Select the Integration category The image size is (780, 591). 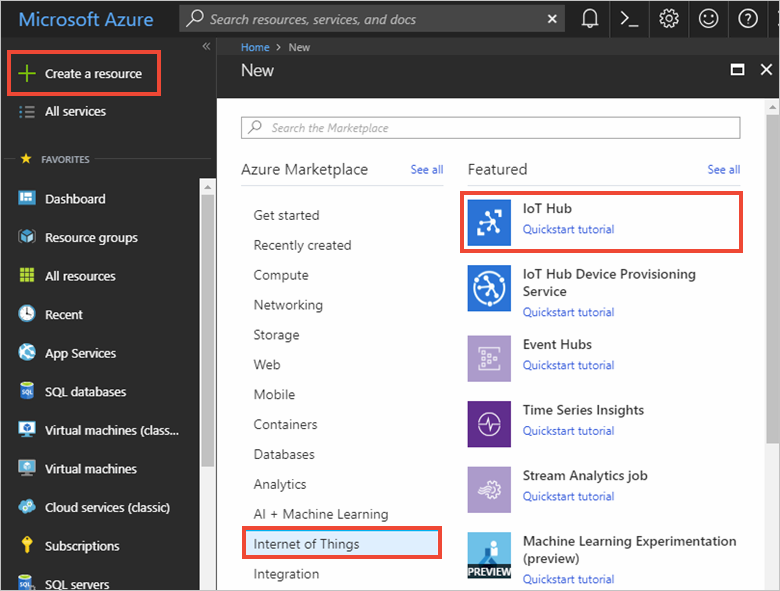point(286,574)
